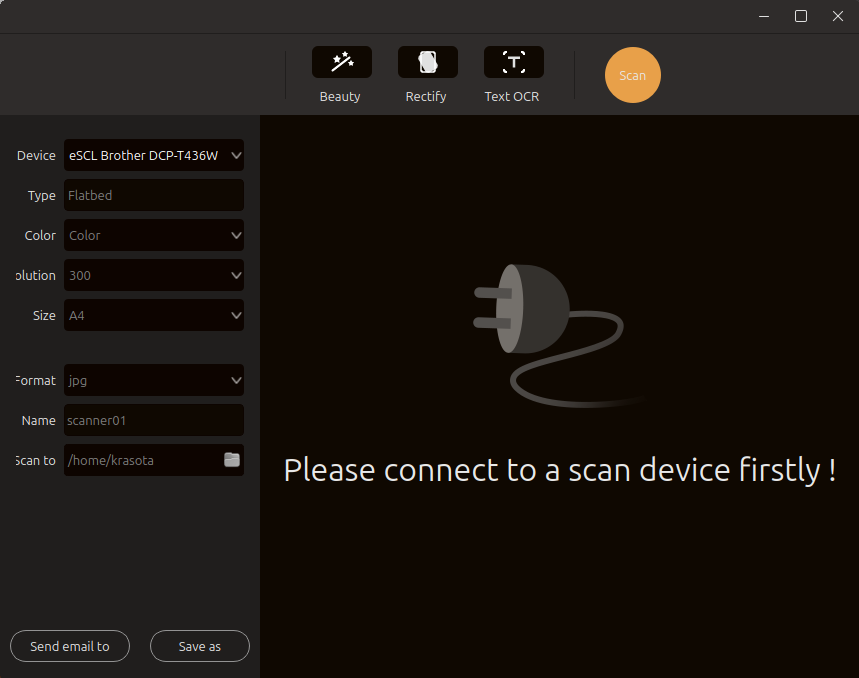Open the Resolution dropdown showing 300
The height and width of the screenshot is (678, 859).
154,276
